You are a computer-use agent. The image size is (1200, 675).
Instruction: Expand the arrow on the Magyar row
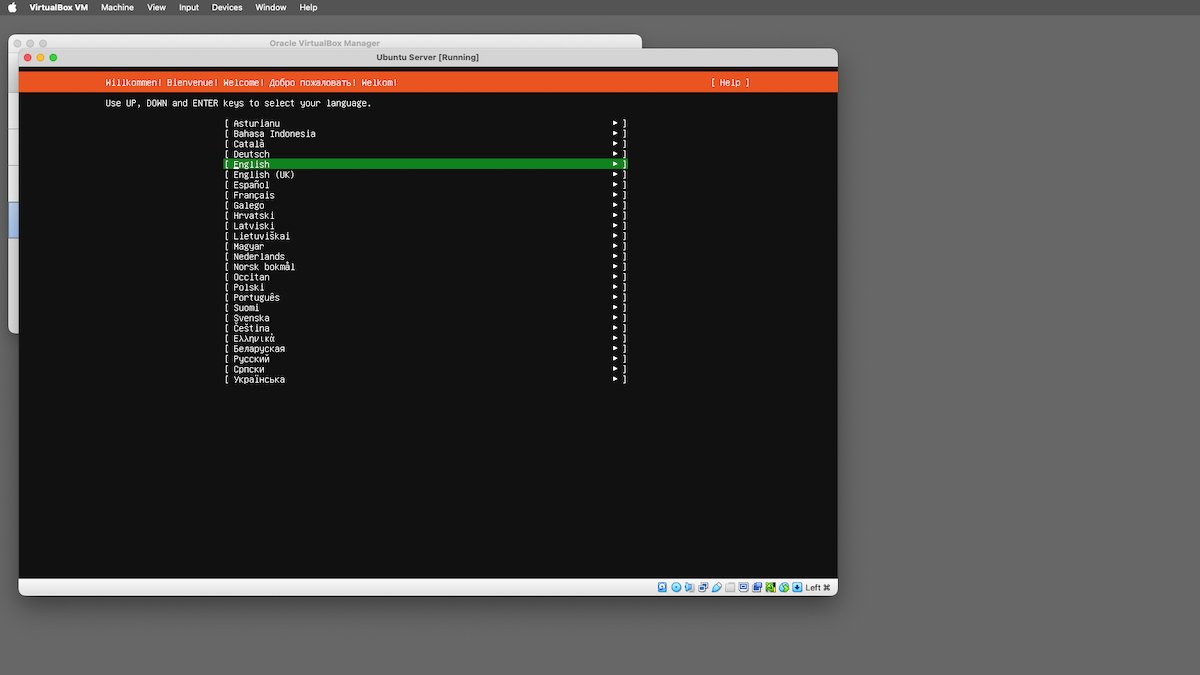pyautogui.click(x=615, y=246)
